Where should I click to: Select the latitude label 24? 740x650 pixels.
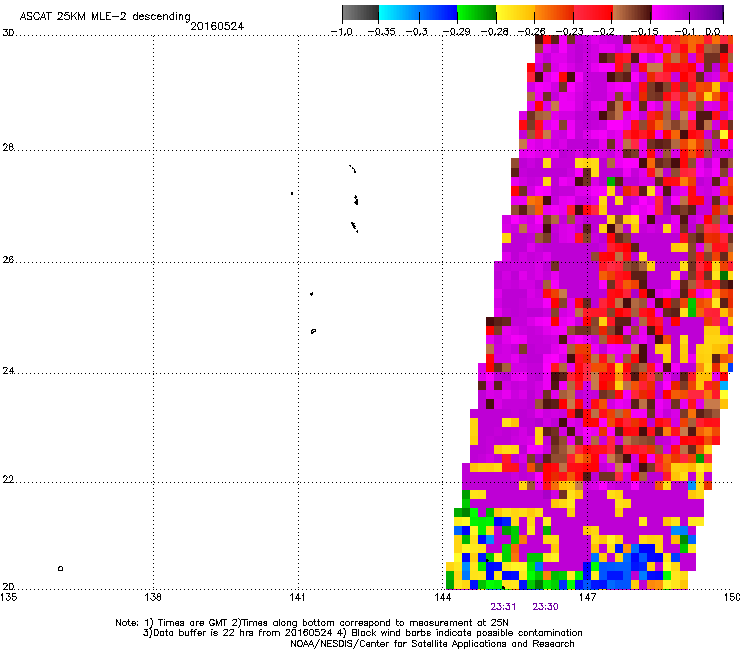point(8,371)
